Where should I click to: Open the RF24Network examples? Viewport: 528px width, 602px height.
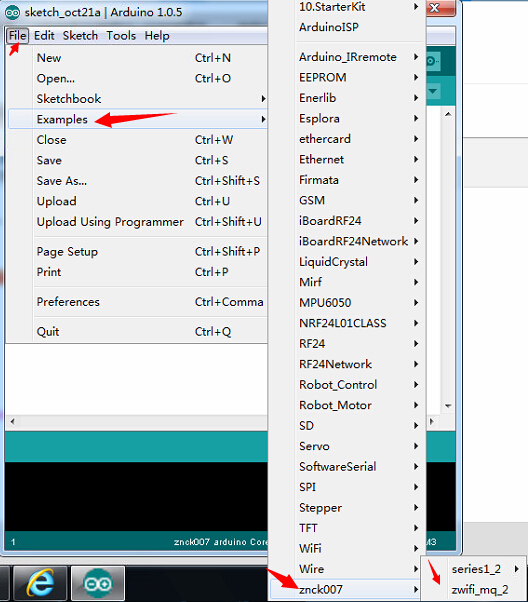(347, 364)
